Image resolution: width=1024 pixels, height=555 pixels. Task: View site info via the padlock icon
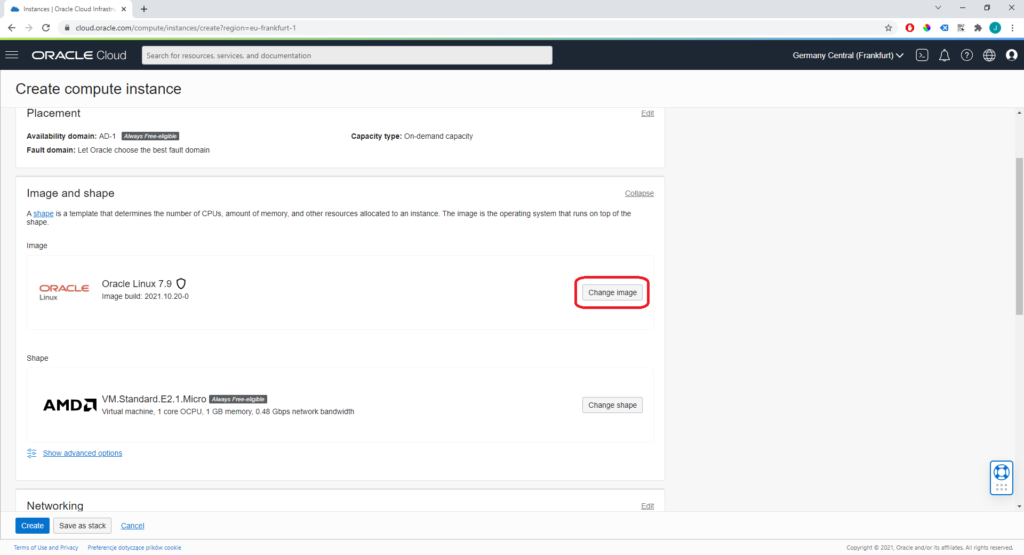[x=67, y=27]
